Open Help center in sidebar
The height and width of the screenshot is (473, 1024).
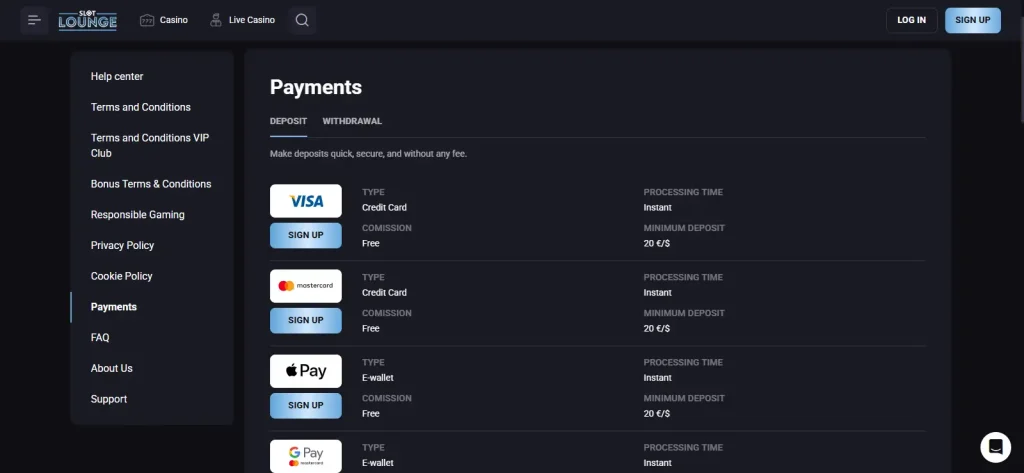[x=117, y=76]
